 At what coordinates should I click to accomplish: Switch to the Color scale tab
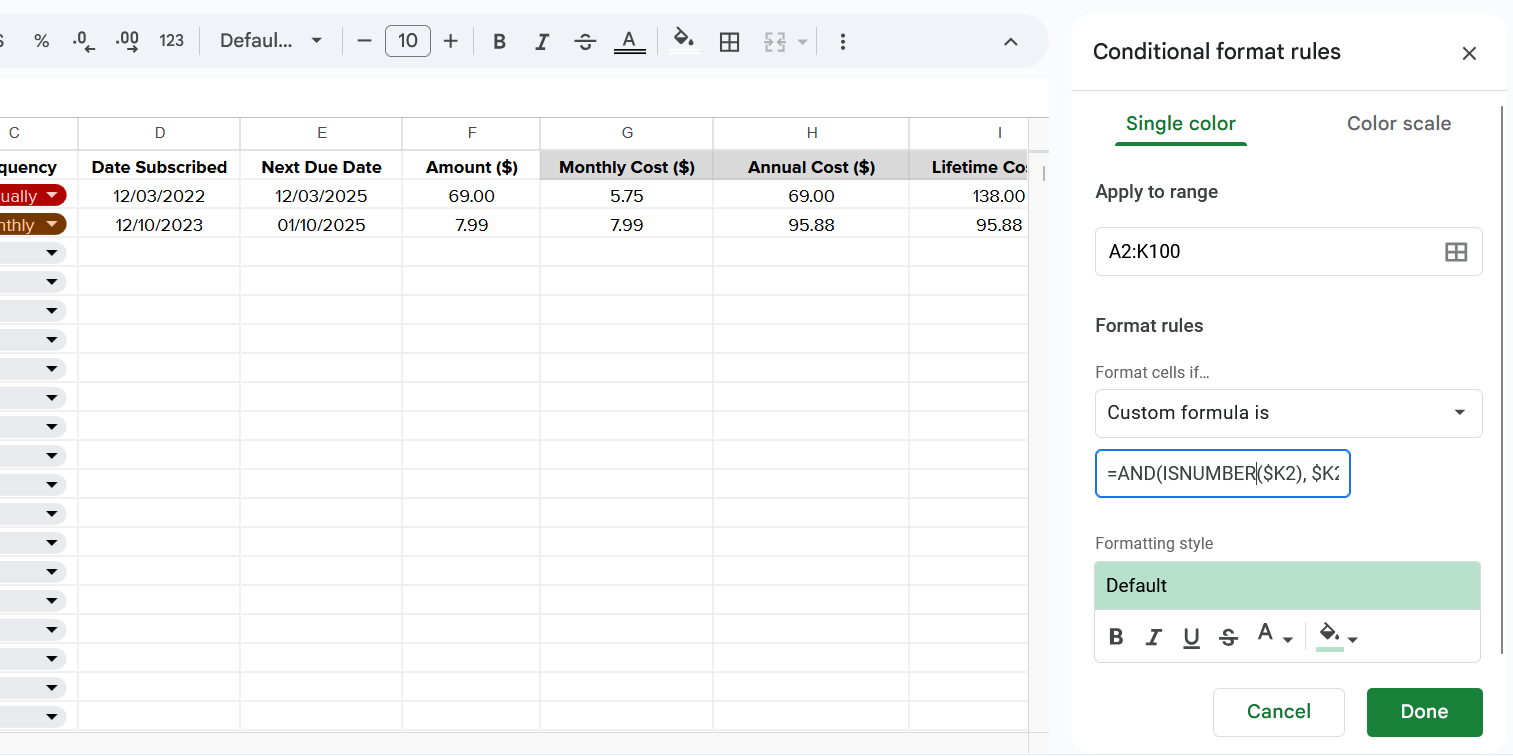point(1399,124)
